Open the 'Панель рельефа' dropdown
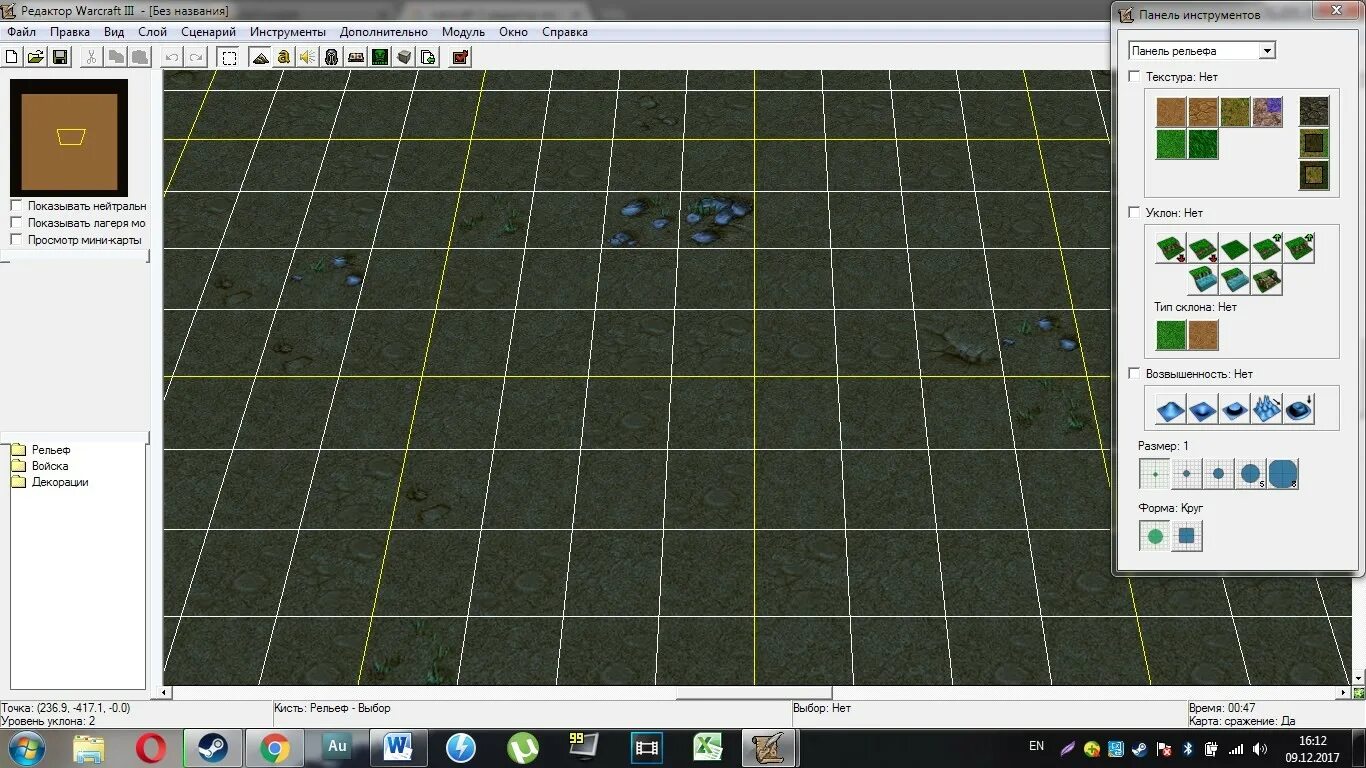The height and width of the screenshot is (768, 1366). point(1202,50)
